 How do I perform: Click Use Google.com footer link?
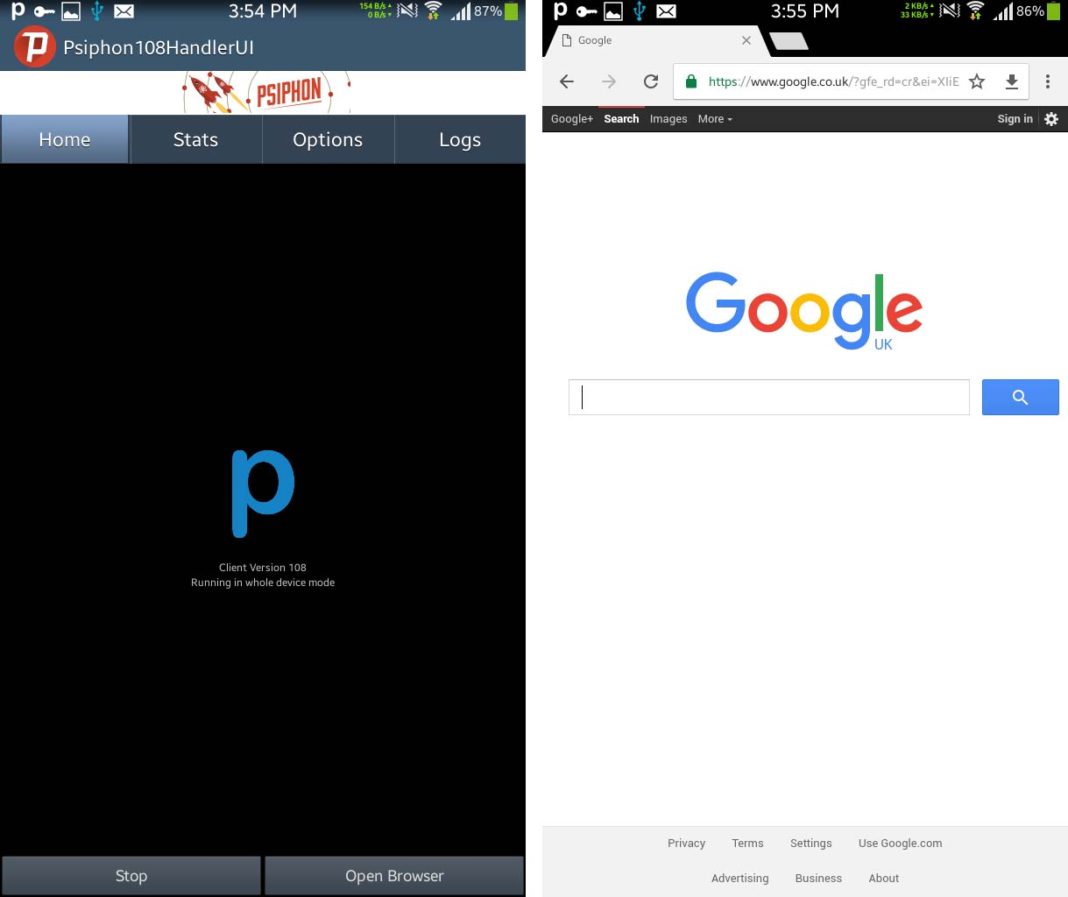[900, 843]
